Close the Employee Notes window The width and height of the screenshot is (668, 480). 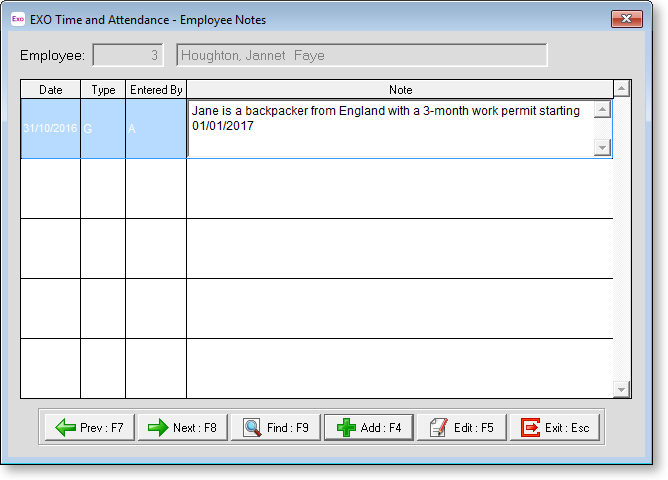point(626,19)
